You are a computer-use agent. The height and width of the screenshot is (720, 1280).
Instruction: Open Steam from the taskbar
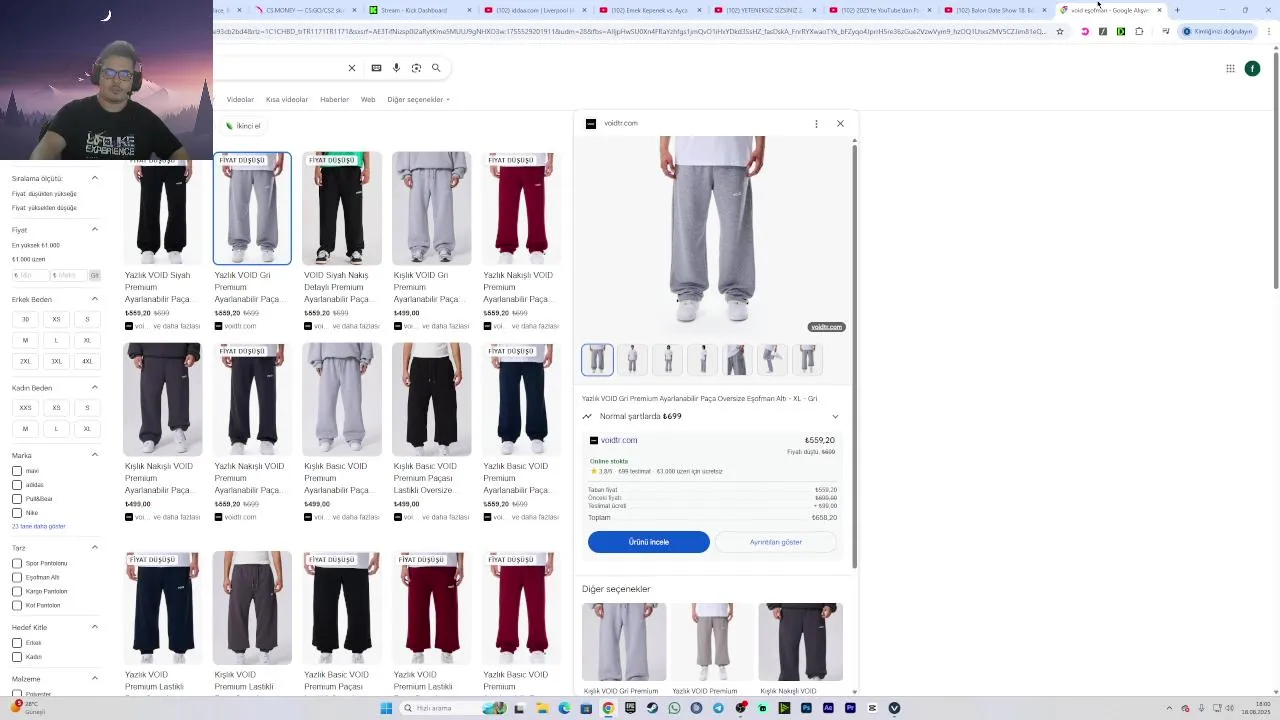[x=652, y=708]
